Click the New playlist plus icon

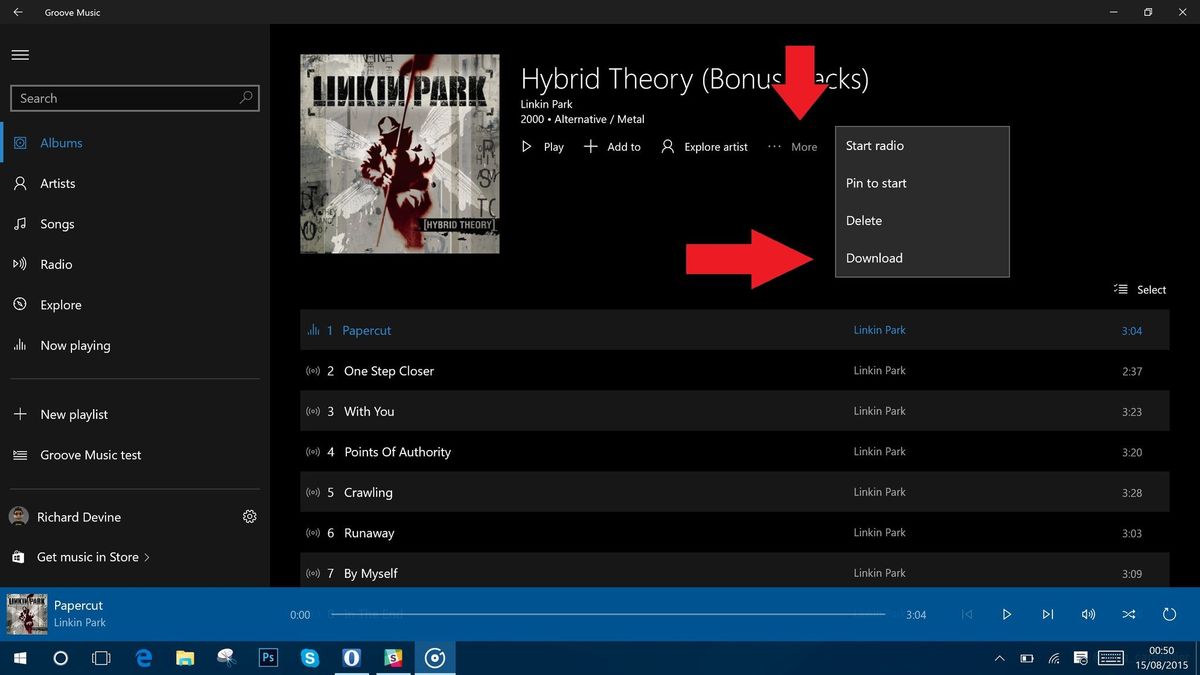(x=21, y=414)
